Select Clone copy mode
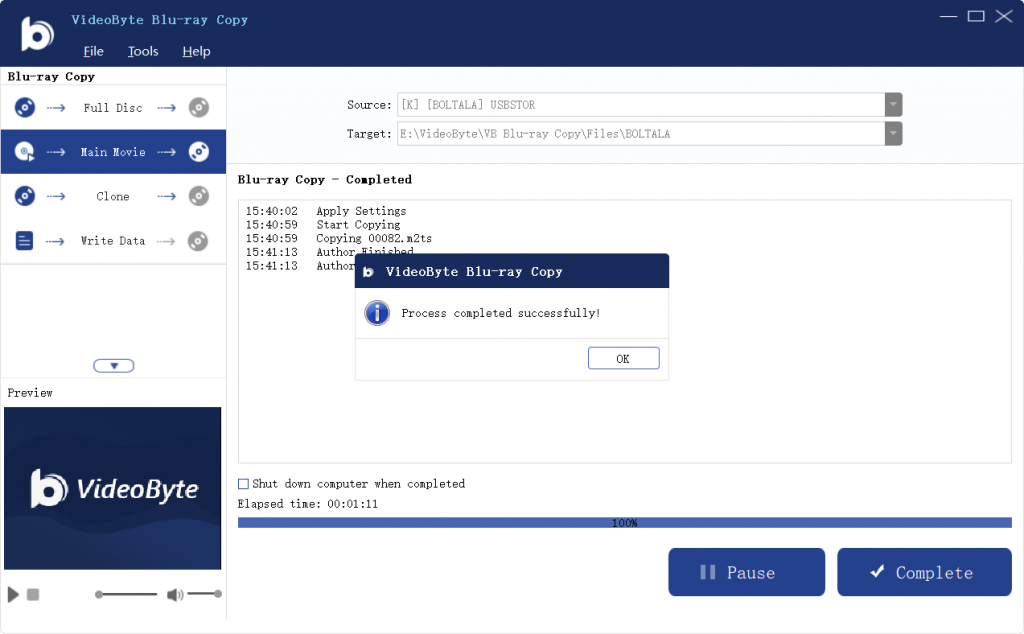Screen dimensions: 1024x634 click(113, 197)
